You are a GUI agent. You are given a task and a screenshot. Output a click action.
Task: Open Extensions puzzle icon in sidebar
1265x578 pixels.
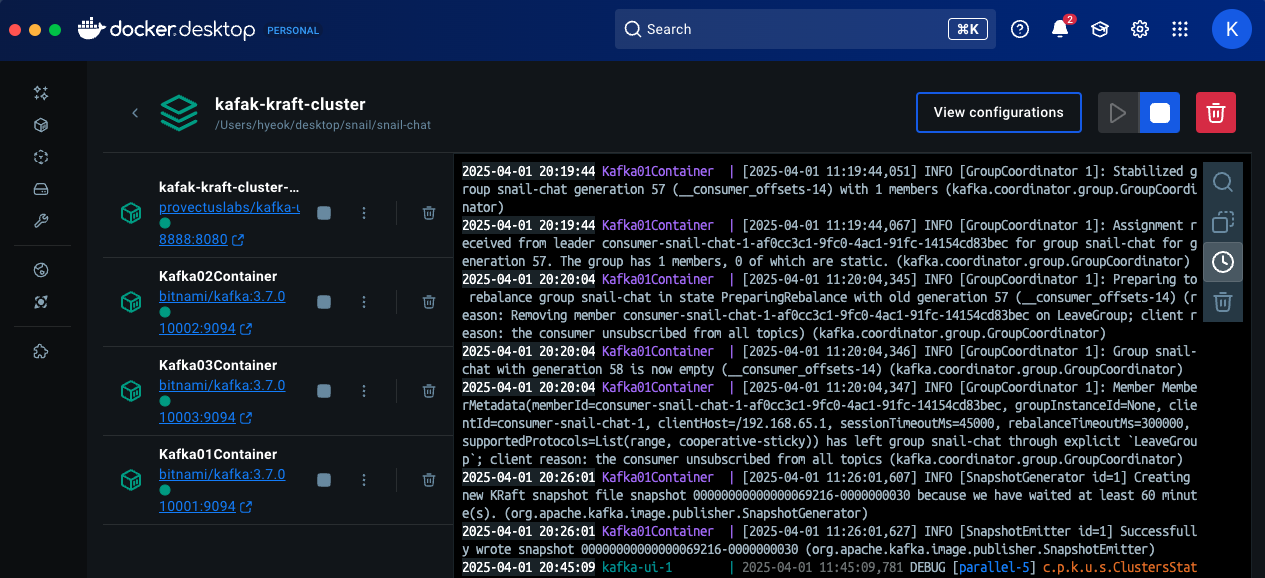click(x=41, y=351)
